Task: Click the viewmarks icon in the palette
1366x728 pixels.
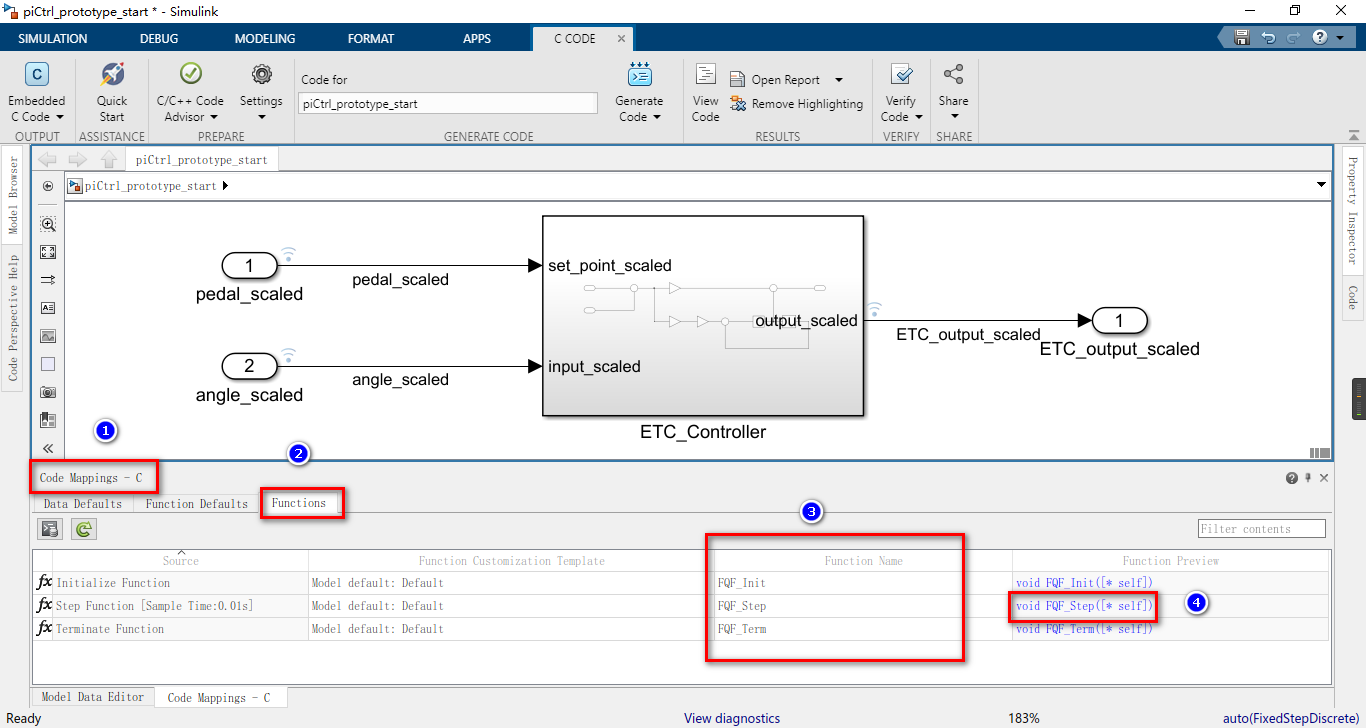Action: (48, 420)
